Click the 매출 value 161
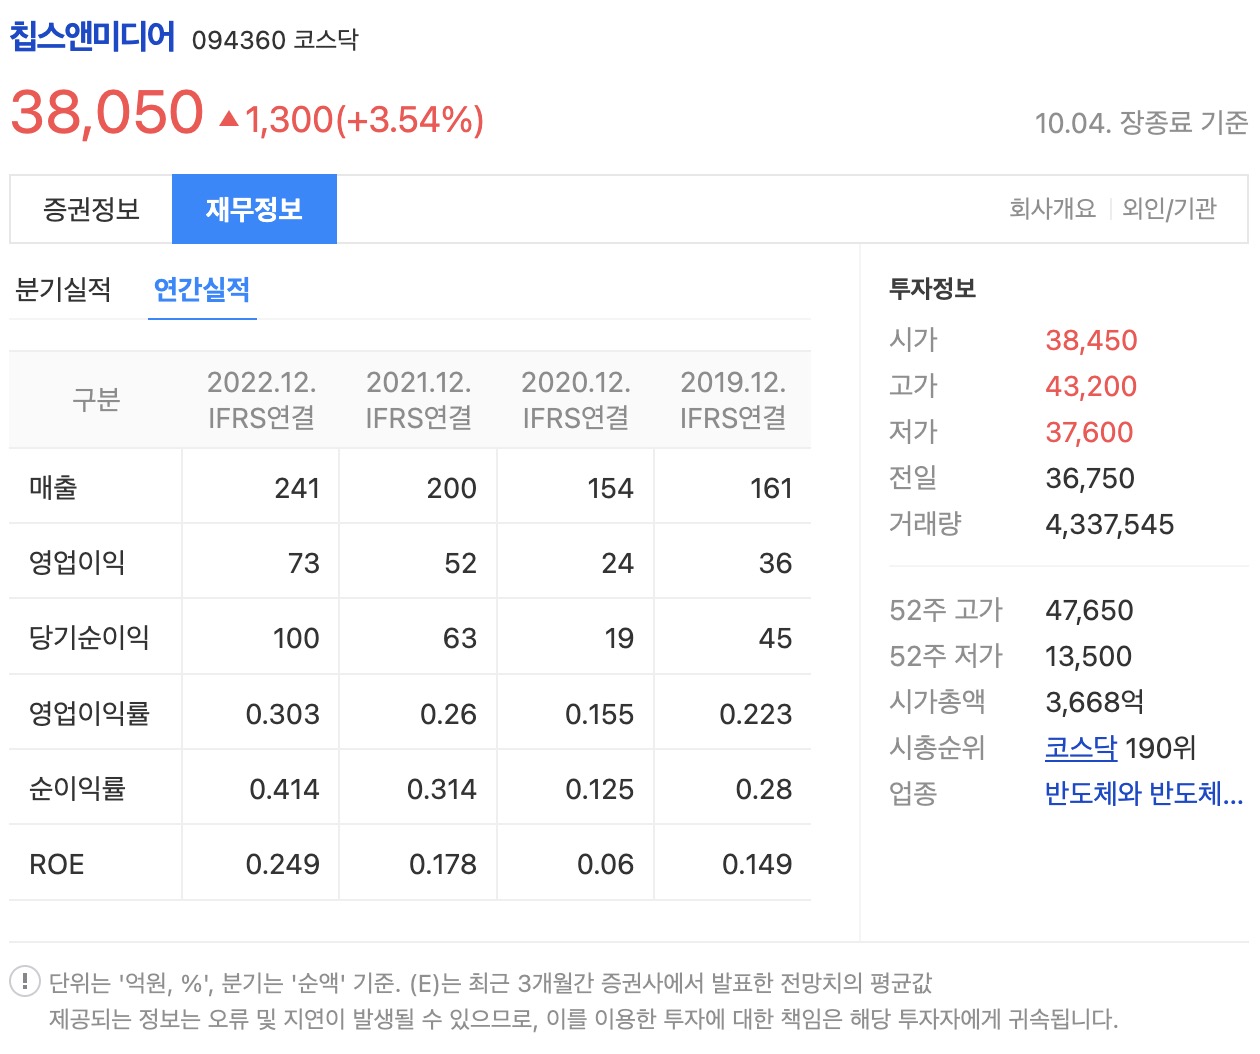This screenshot has width=1260, height=1054. (x=771, y=488)
